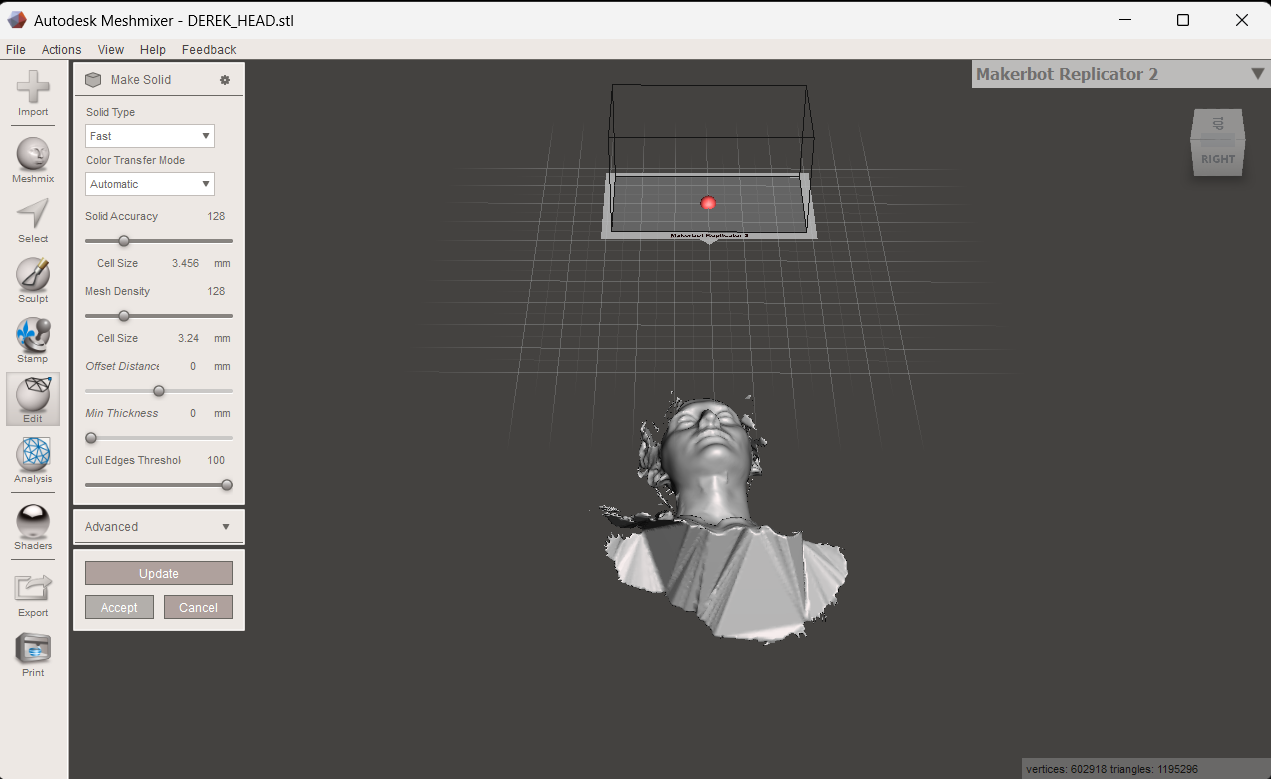The width and height of the screenshot is (1271, 779).
Task: Maximize the Meshmixer window
Action: 1183,20
